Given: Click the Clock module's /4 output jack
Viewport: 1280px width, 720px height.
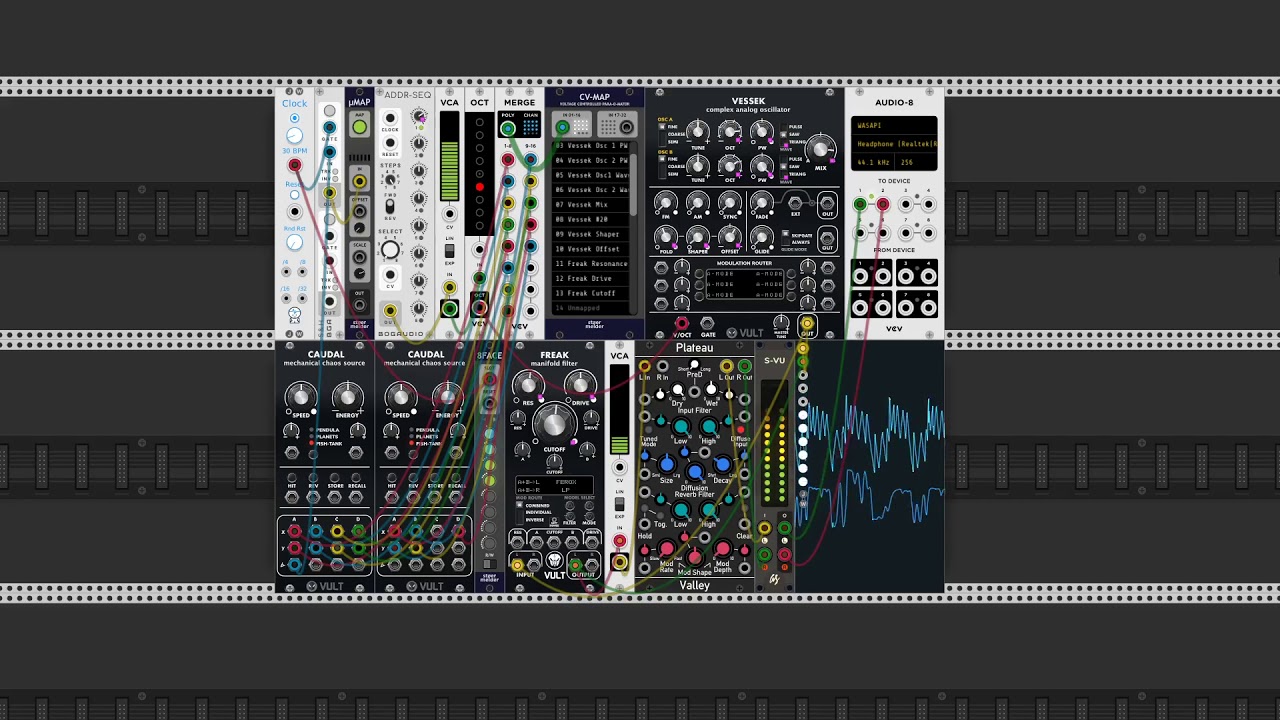Looking at the screenshot, I should coord(286,271).
